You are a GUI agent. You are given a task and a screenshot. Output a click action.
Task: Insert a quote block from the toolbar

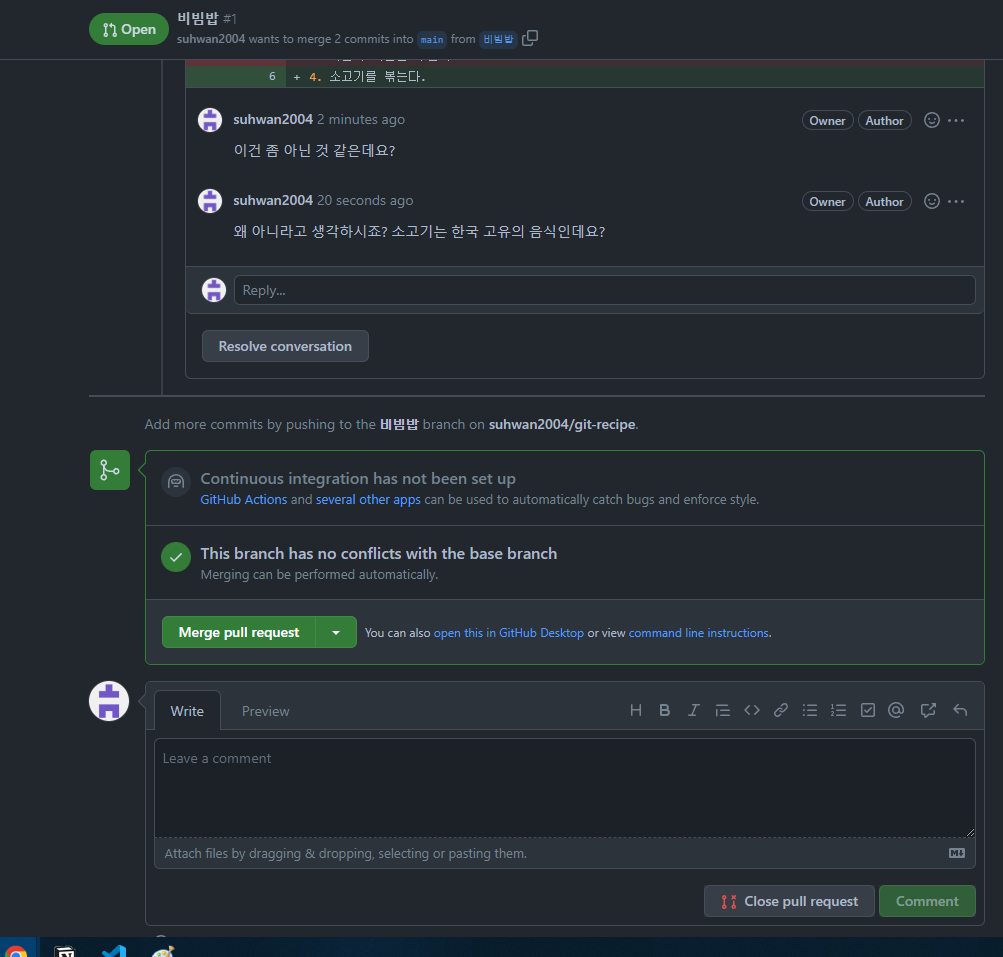pyautogui.click(x=722, y=710)
